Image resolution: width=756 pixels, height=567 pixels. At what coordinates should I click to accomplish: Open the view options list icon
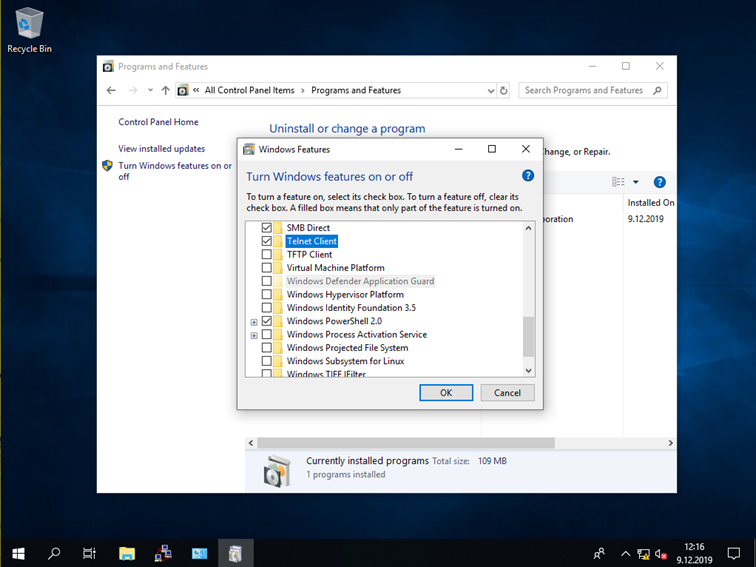tap(618, 182)
